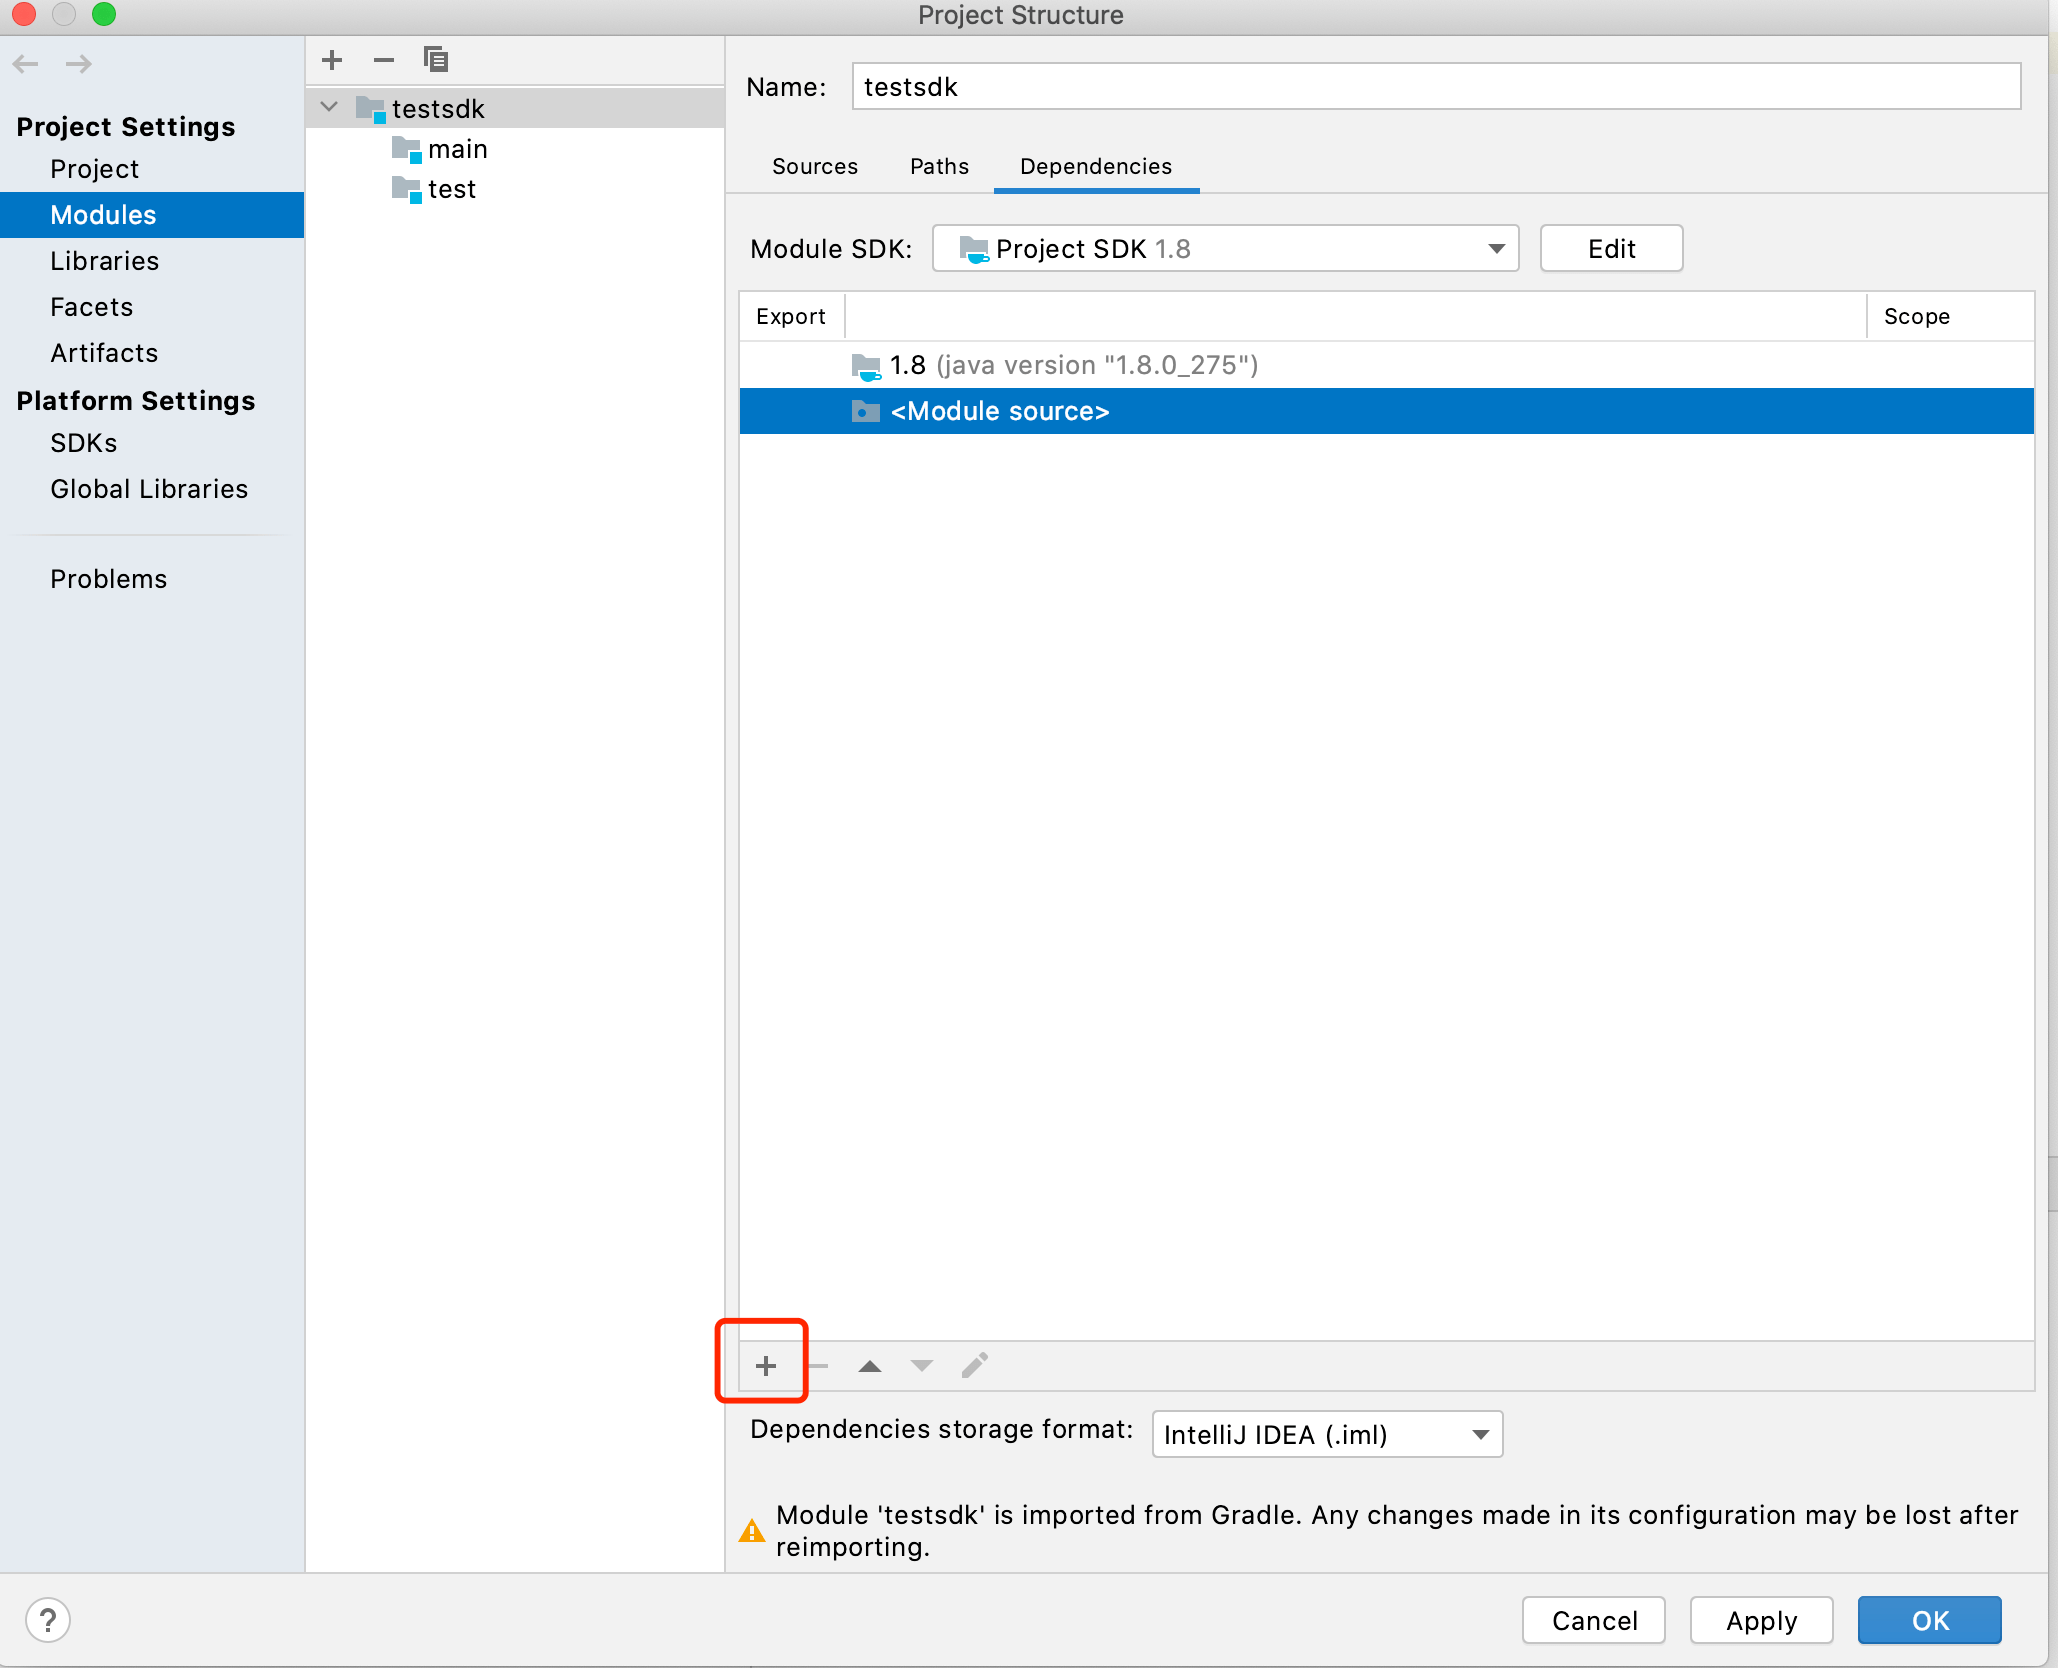Open dependencies storage format dropdown
The height and width of the screenshot is (1668, 2058).
[x=1326, y=1434]
